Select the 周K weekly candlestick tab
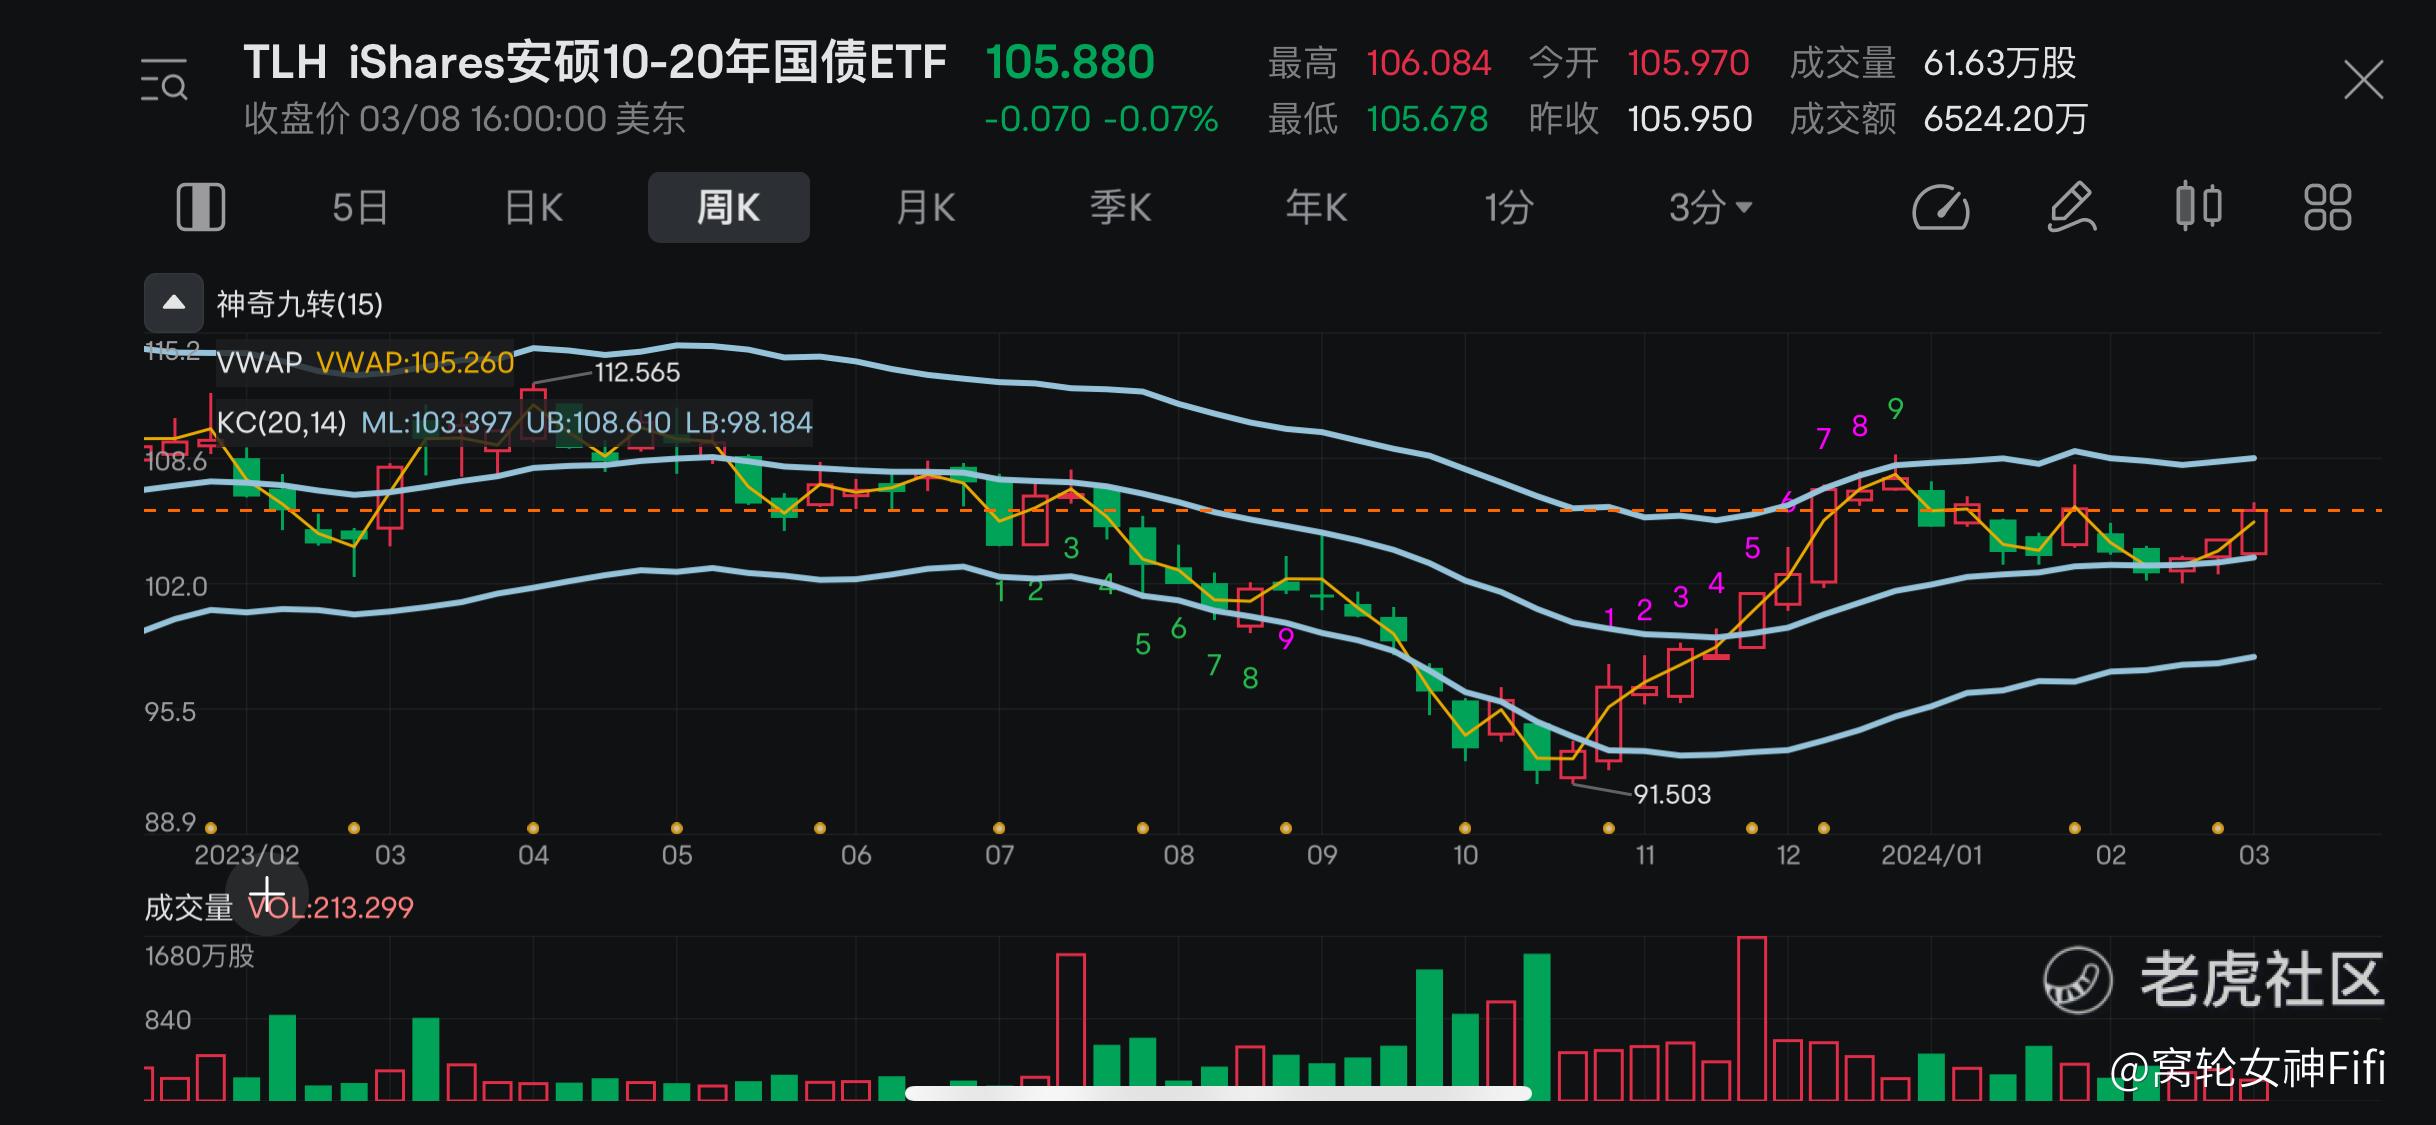 [728, 207]
